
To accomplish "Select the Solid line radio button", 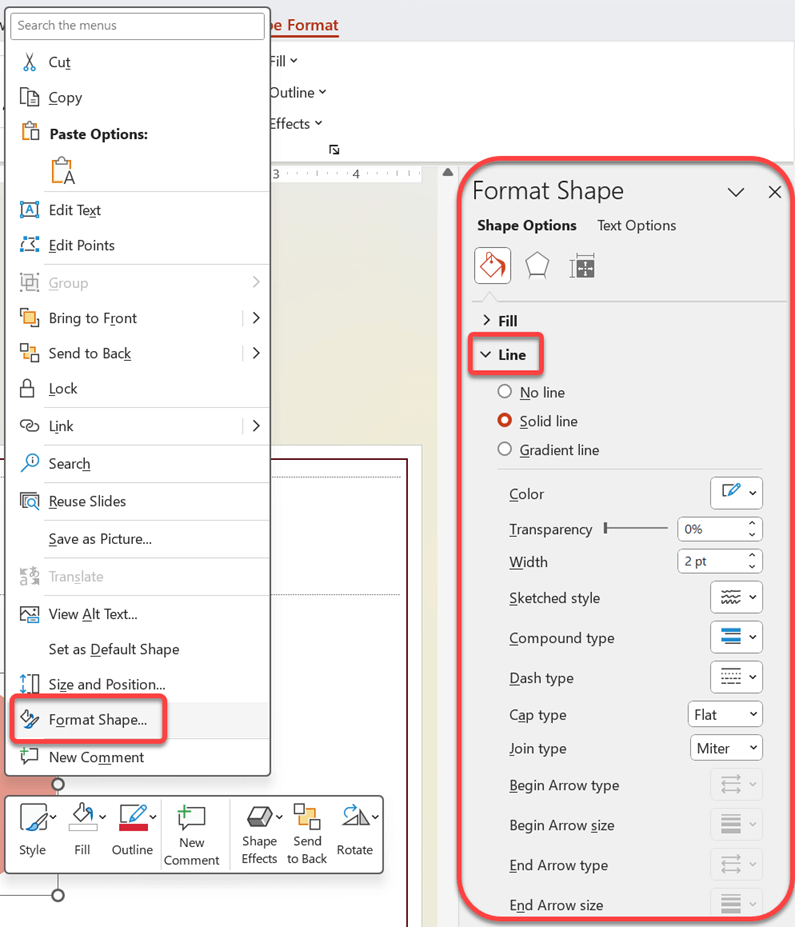I will coord(504,420).
